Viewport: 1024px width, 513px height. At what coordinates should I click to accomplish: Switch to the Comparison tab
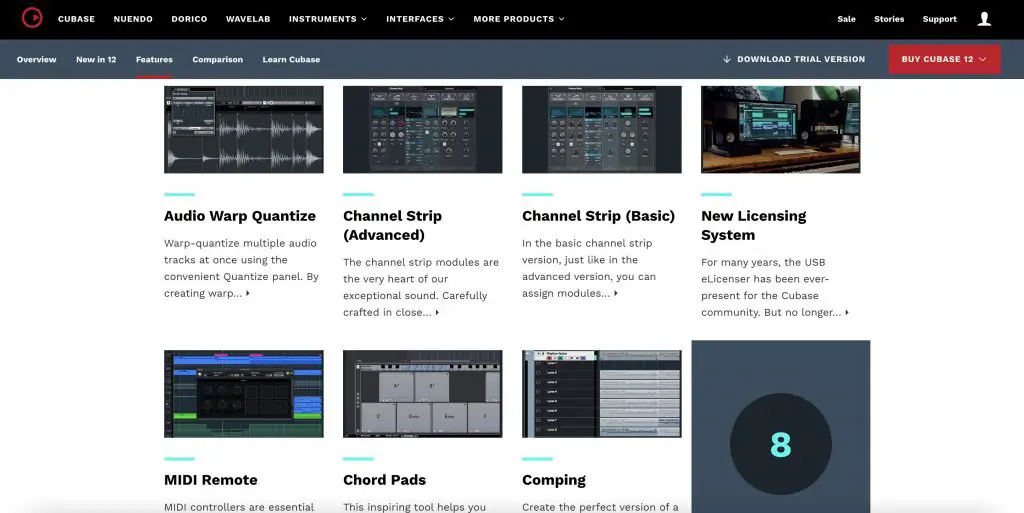pos(217,59)
